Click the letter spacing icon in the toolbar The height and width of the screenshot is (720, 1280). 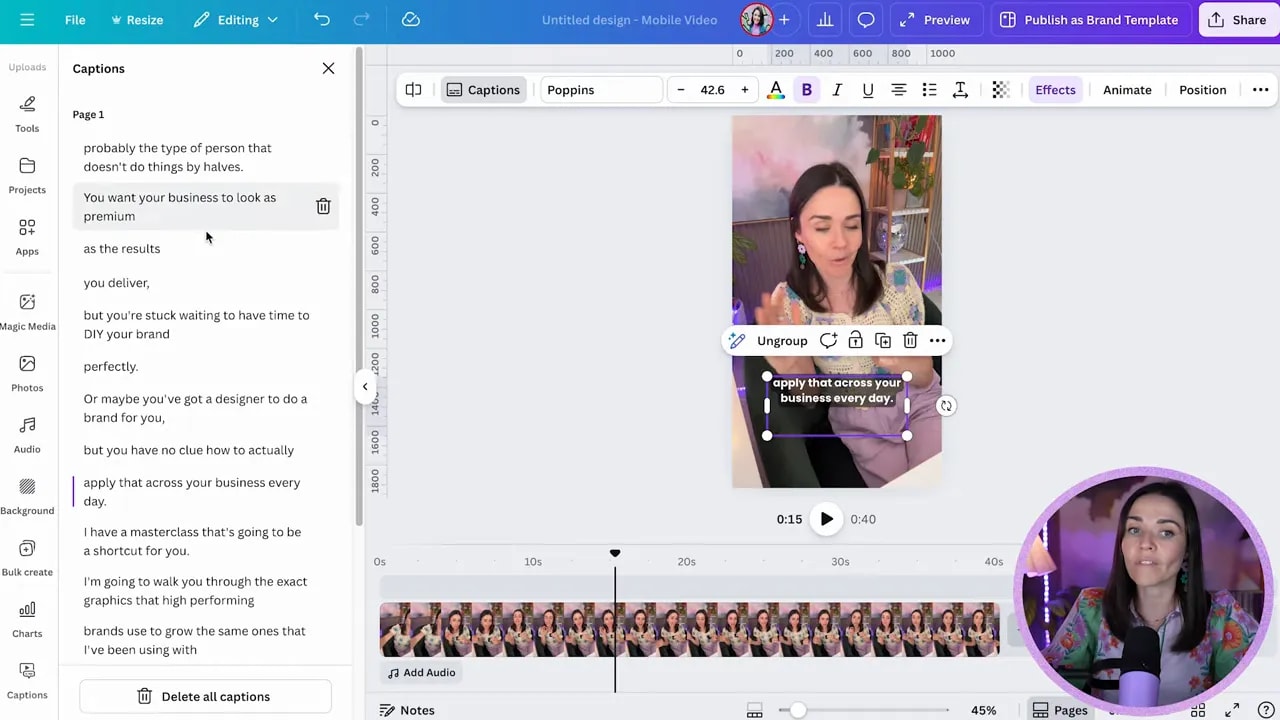960,90
